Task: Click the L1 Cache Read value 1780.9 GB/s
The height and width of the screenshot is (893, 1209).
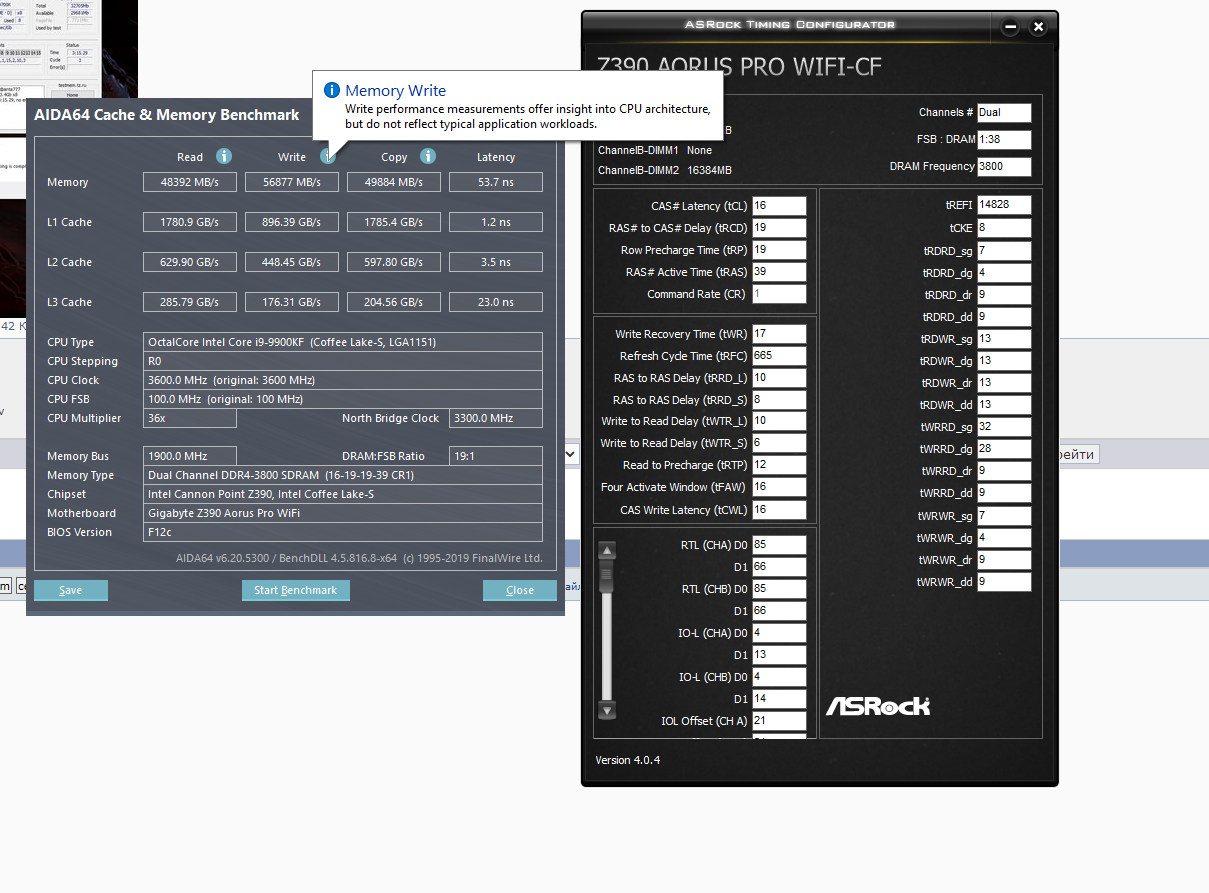Action: click(x=190, y=222)
